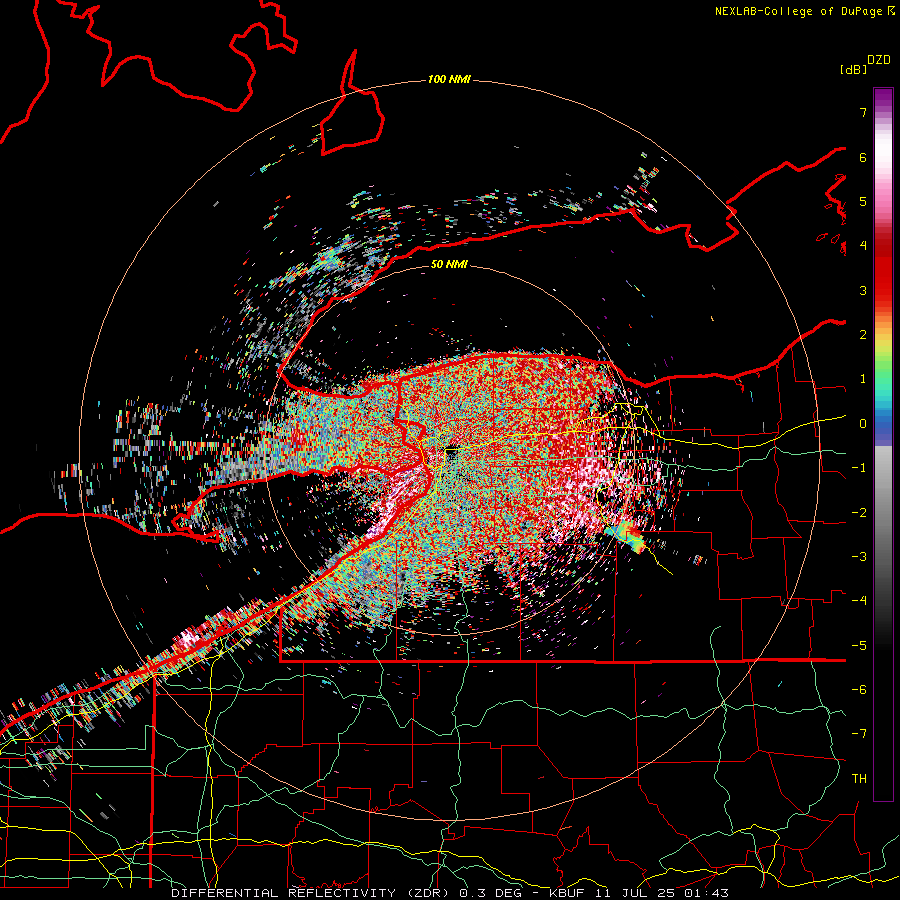Click the 4 value on color scale
This screenshot has height=900, width=900.
(x=863, y=246)
